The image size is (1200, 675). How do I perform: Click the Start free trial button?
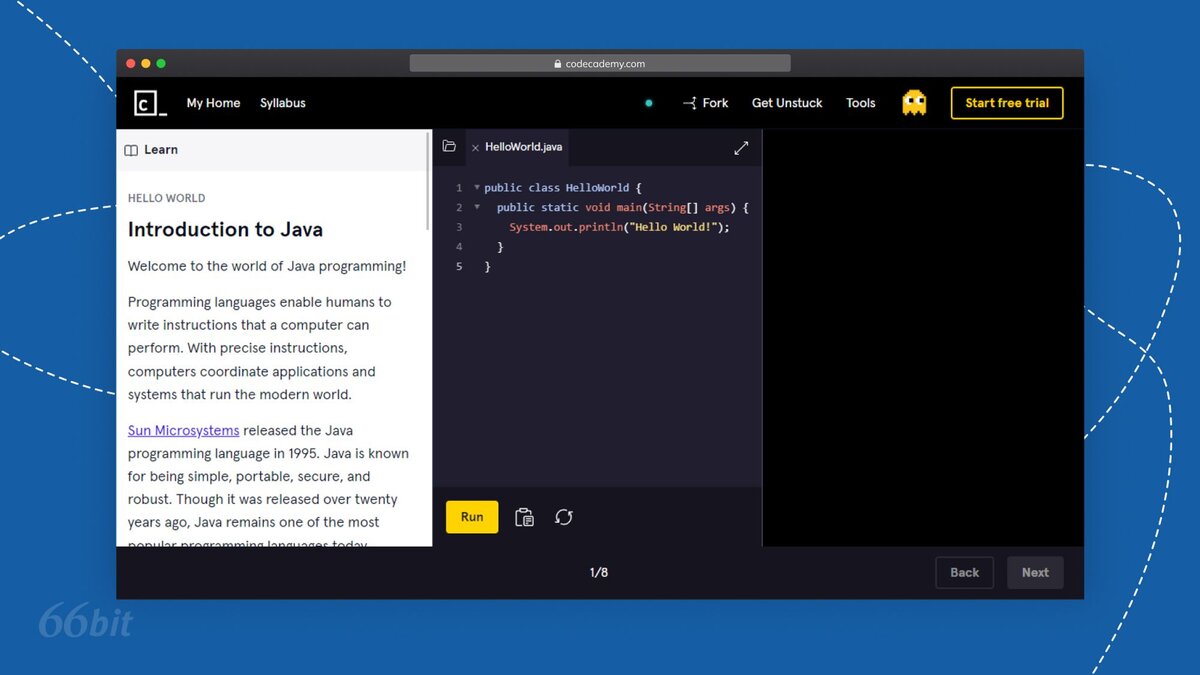(x=1007, y=103)
